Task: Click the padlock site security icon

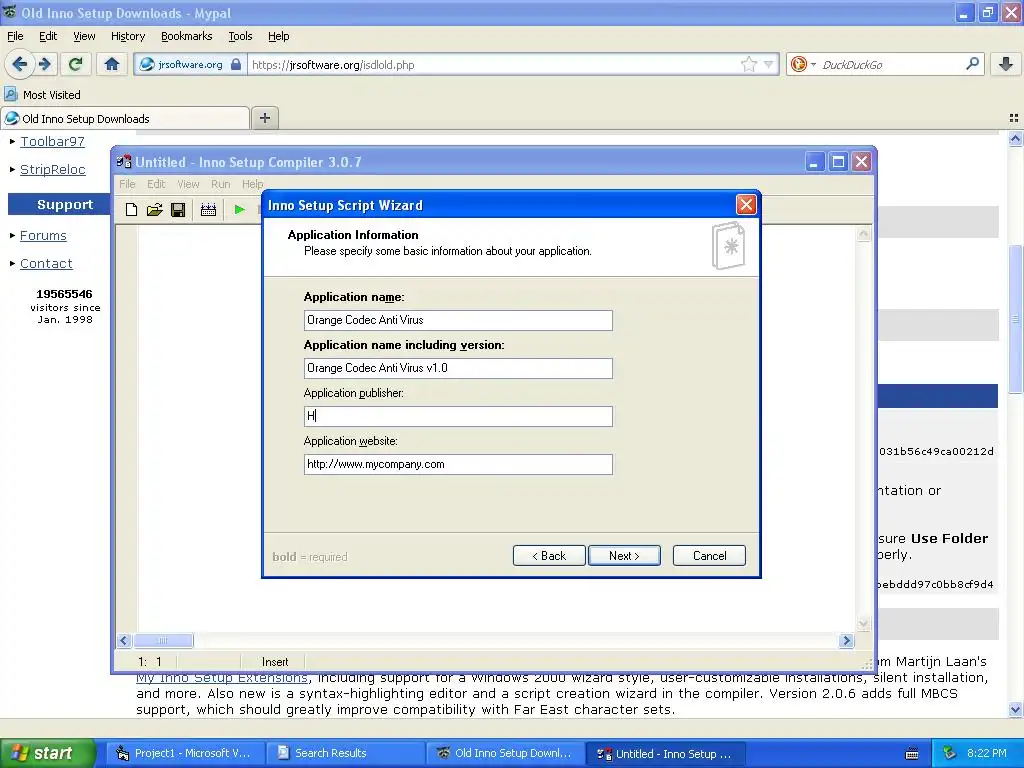Action: [x=236, y=64]
